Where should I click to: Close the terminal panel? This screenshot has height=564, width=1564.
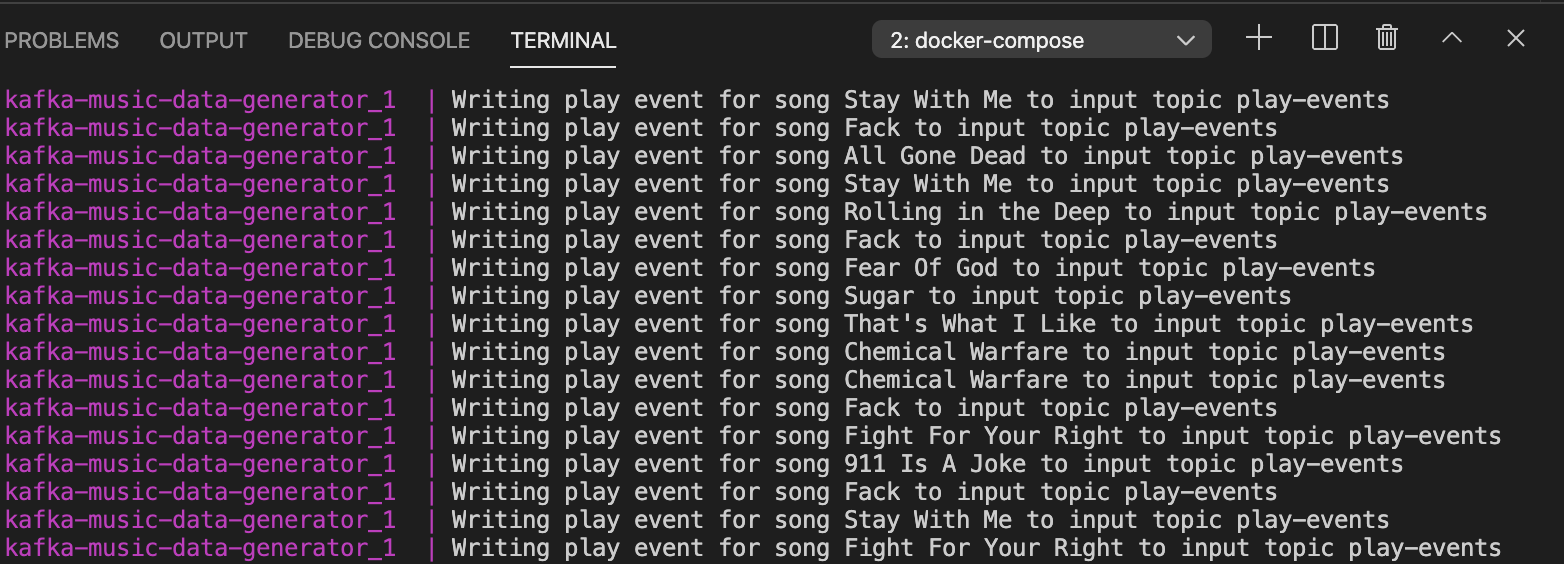click(x=1516, y=39)
